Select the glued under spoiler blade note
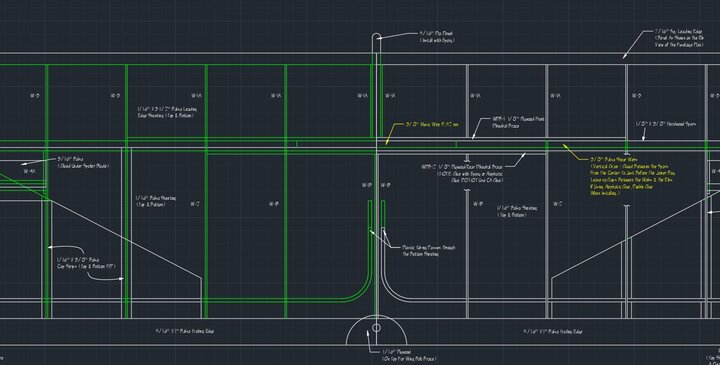The height and width of the screenshot is (365, 720). pyautogui.click(x=83, y=163)
